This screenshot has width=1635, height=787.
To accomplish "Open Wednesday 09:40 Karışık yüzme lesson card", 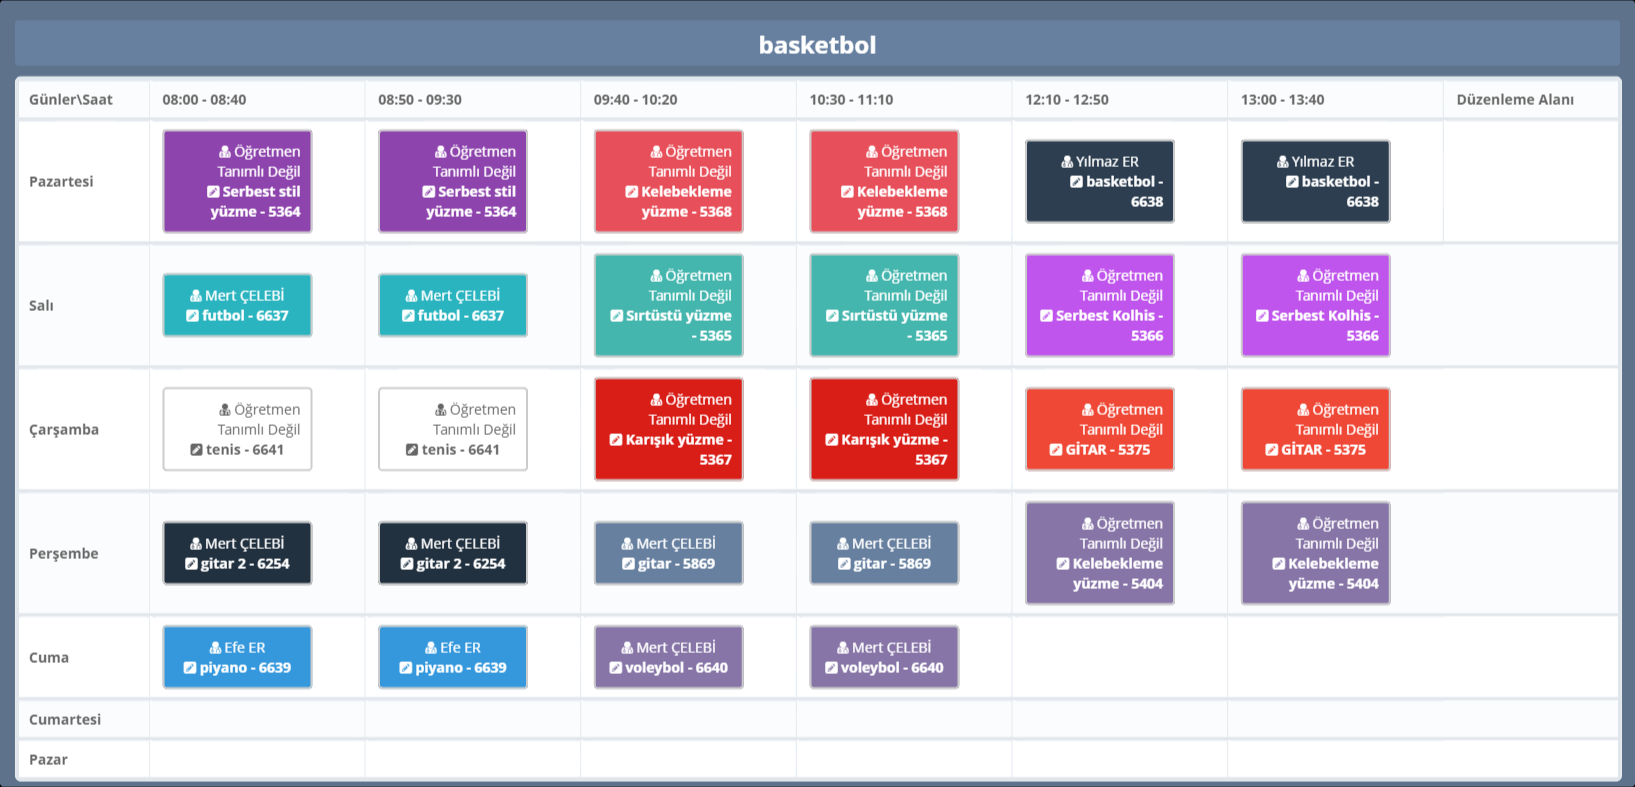I will tap(668, 430).
